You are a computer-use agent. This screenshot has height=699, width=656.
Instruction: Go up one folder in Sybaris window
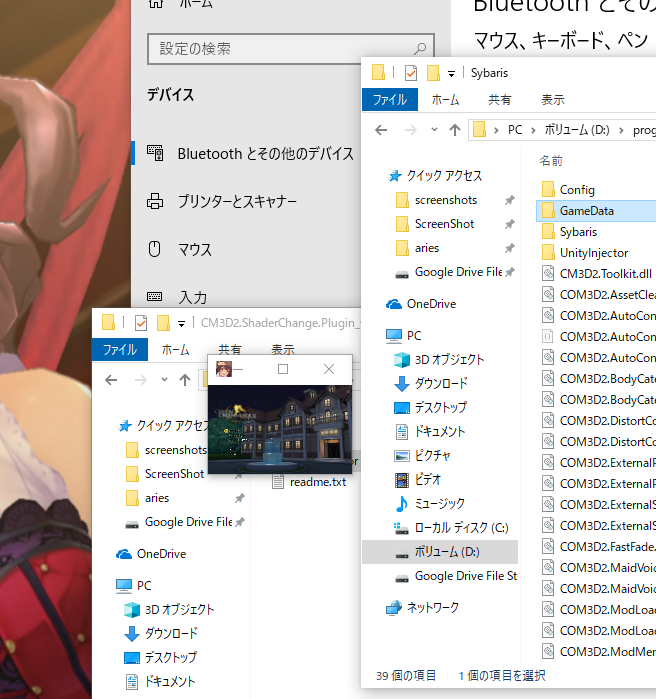point(455,130)
